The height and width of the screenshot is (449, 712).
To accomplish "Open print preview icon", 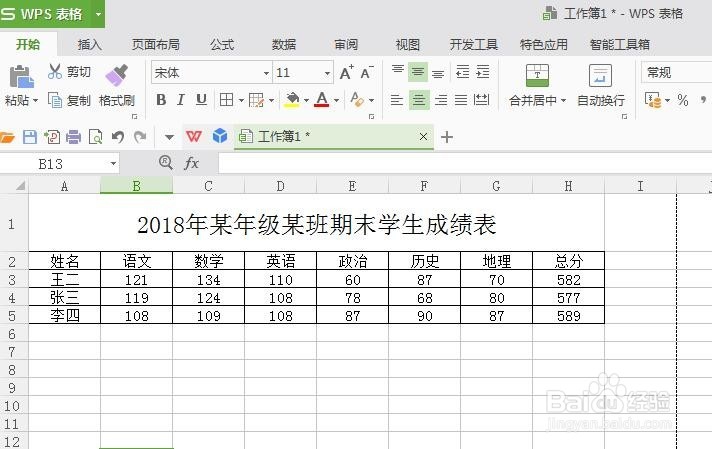I will (x=95, y=137).
